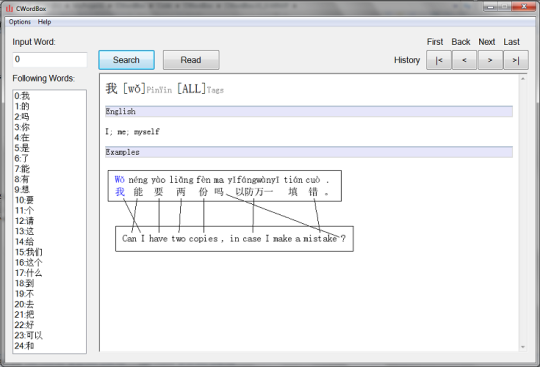Select word '13:这' in the list
Viewport: 540px width, 367px height.
24,231
